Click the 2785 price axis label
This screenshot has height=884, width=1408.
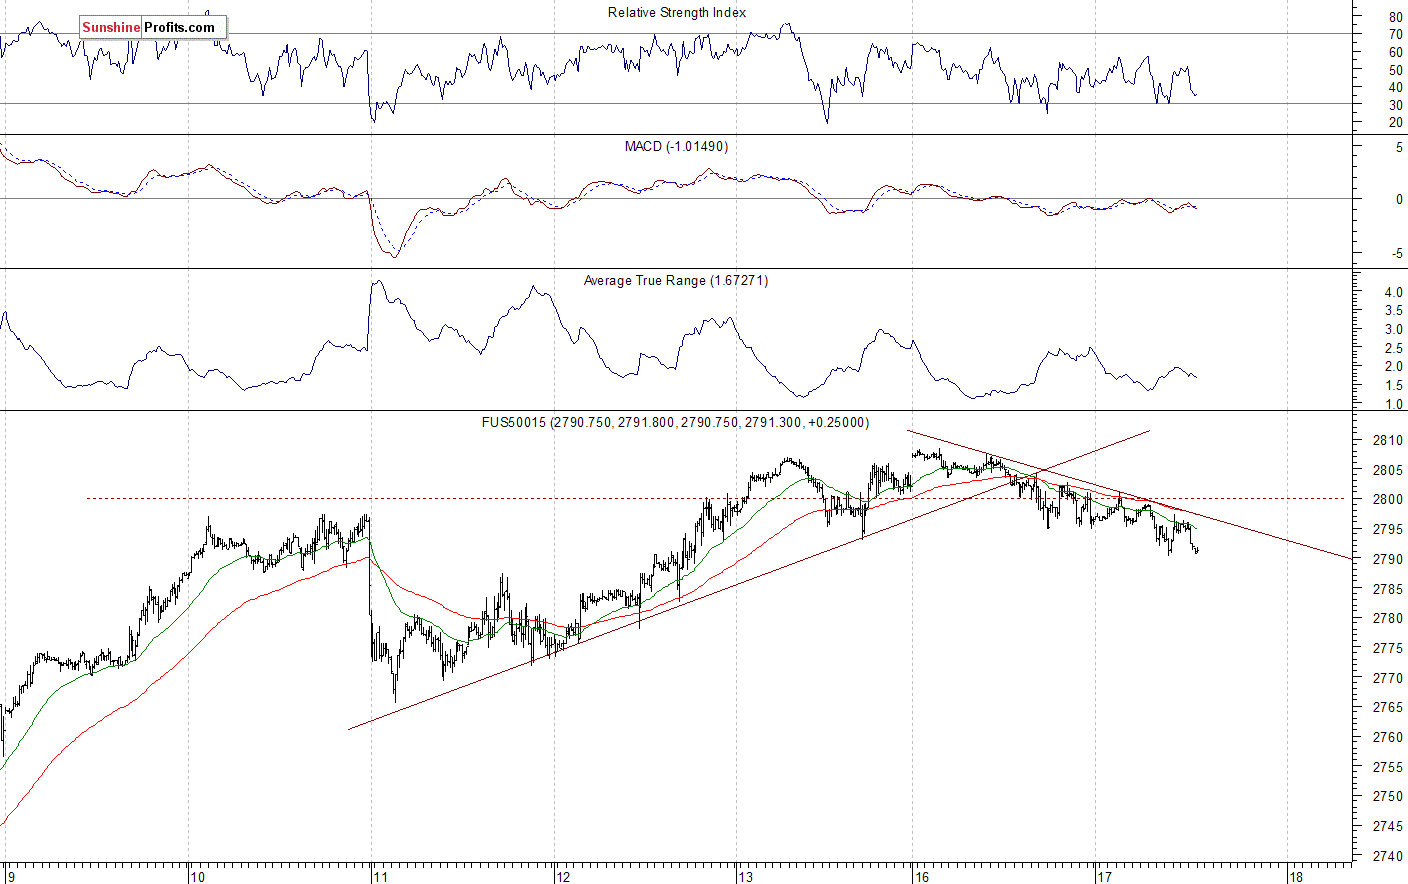[x=1386, y=590]
